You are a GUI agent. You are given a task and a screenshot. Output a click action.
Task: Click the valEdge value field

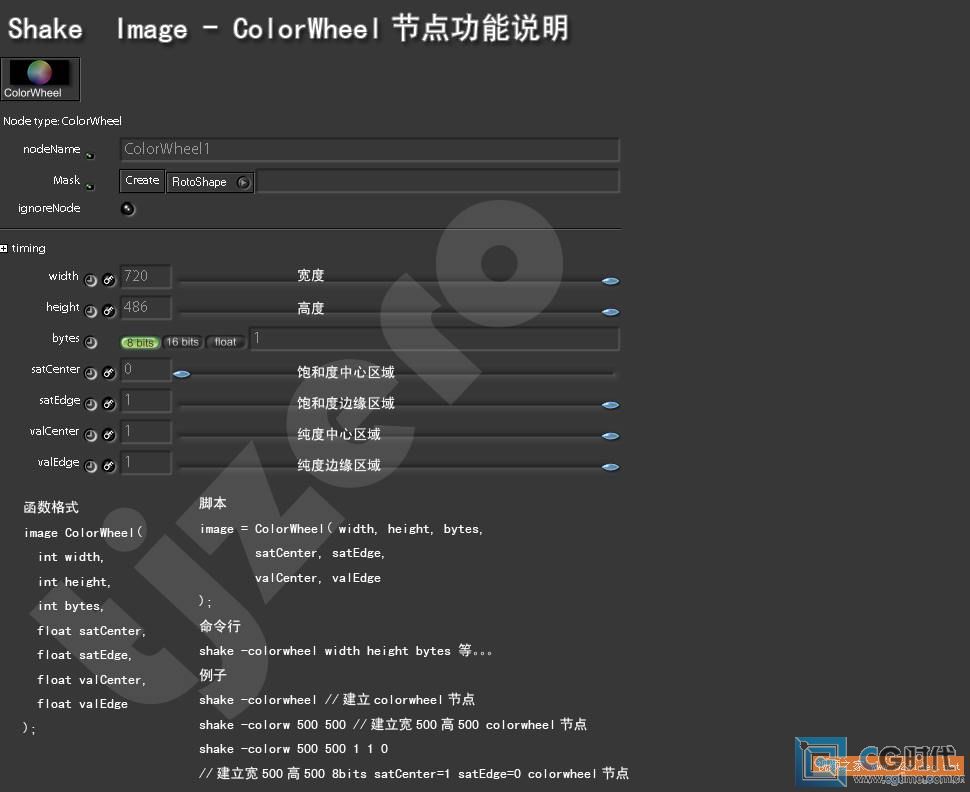(x=145, y=462)
